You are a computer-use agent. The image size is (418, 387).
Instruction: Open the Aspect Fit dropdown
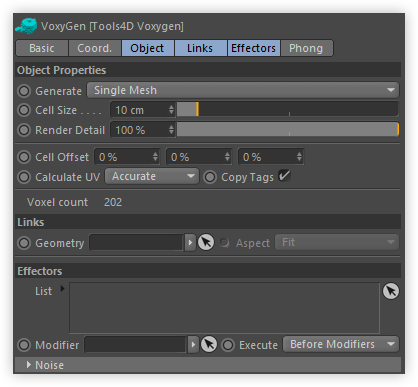pos(337,242)
